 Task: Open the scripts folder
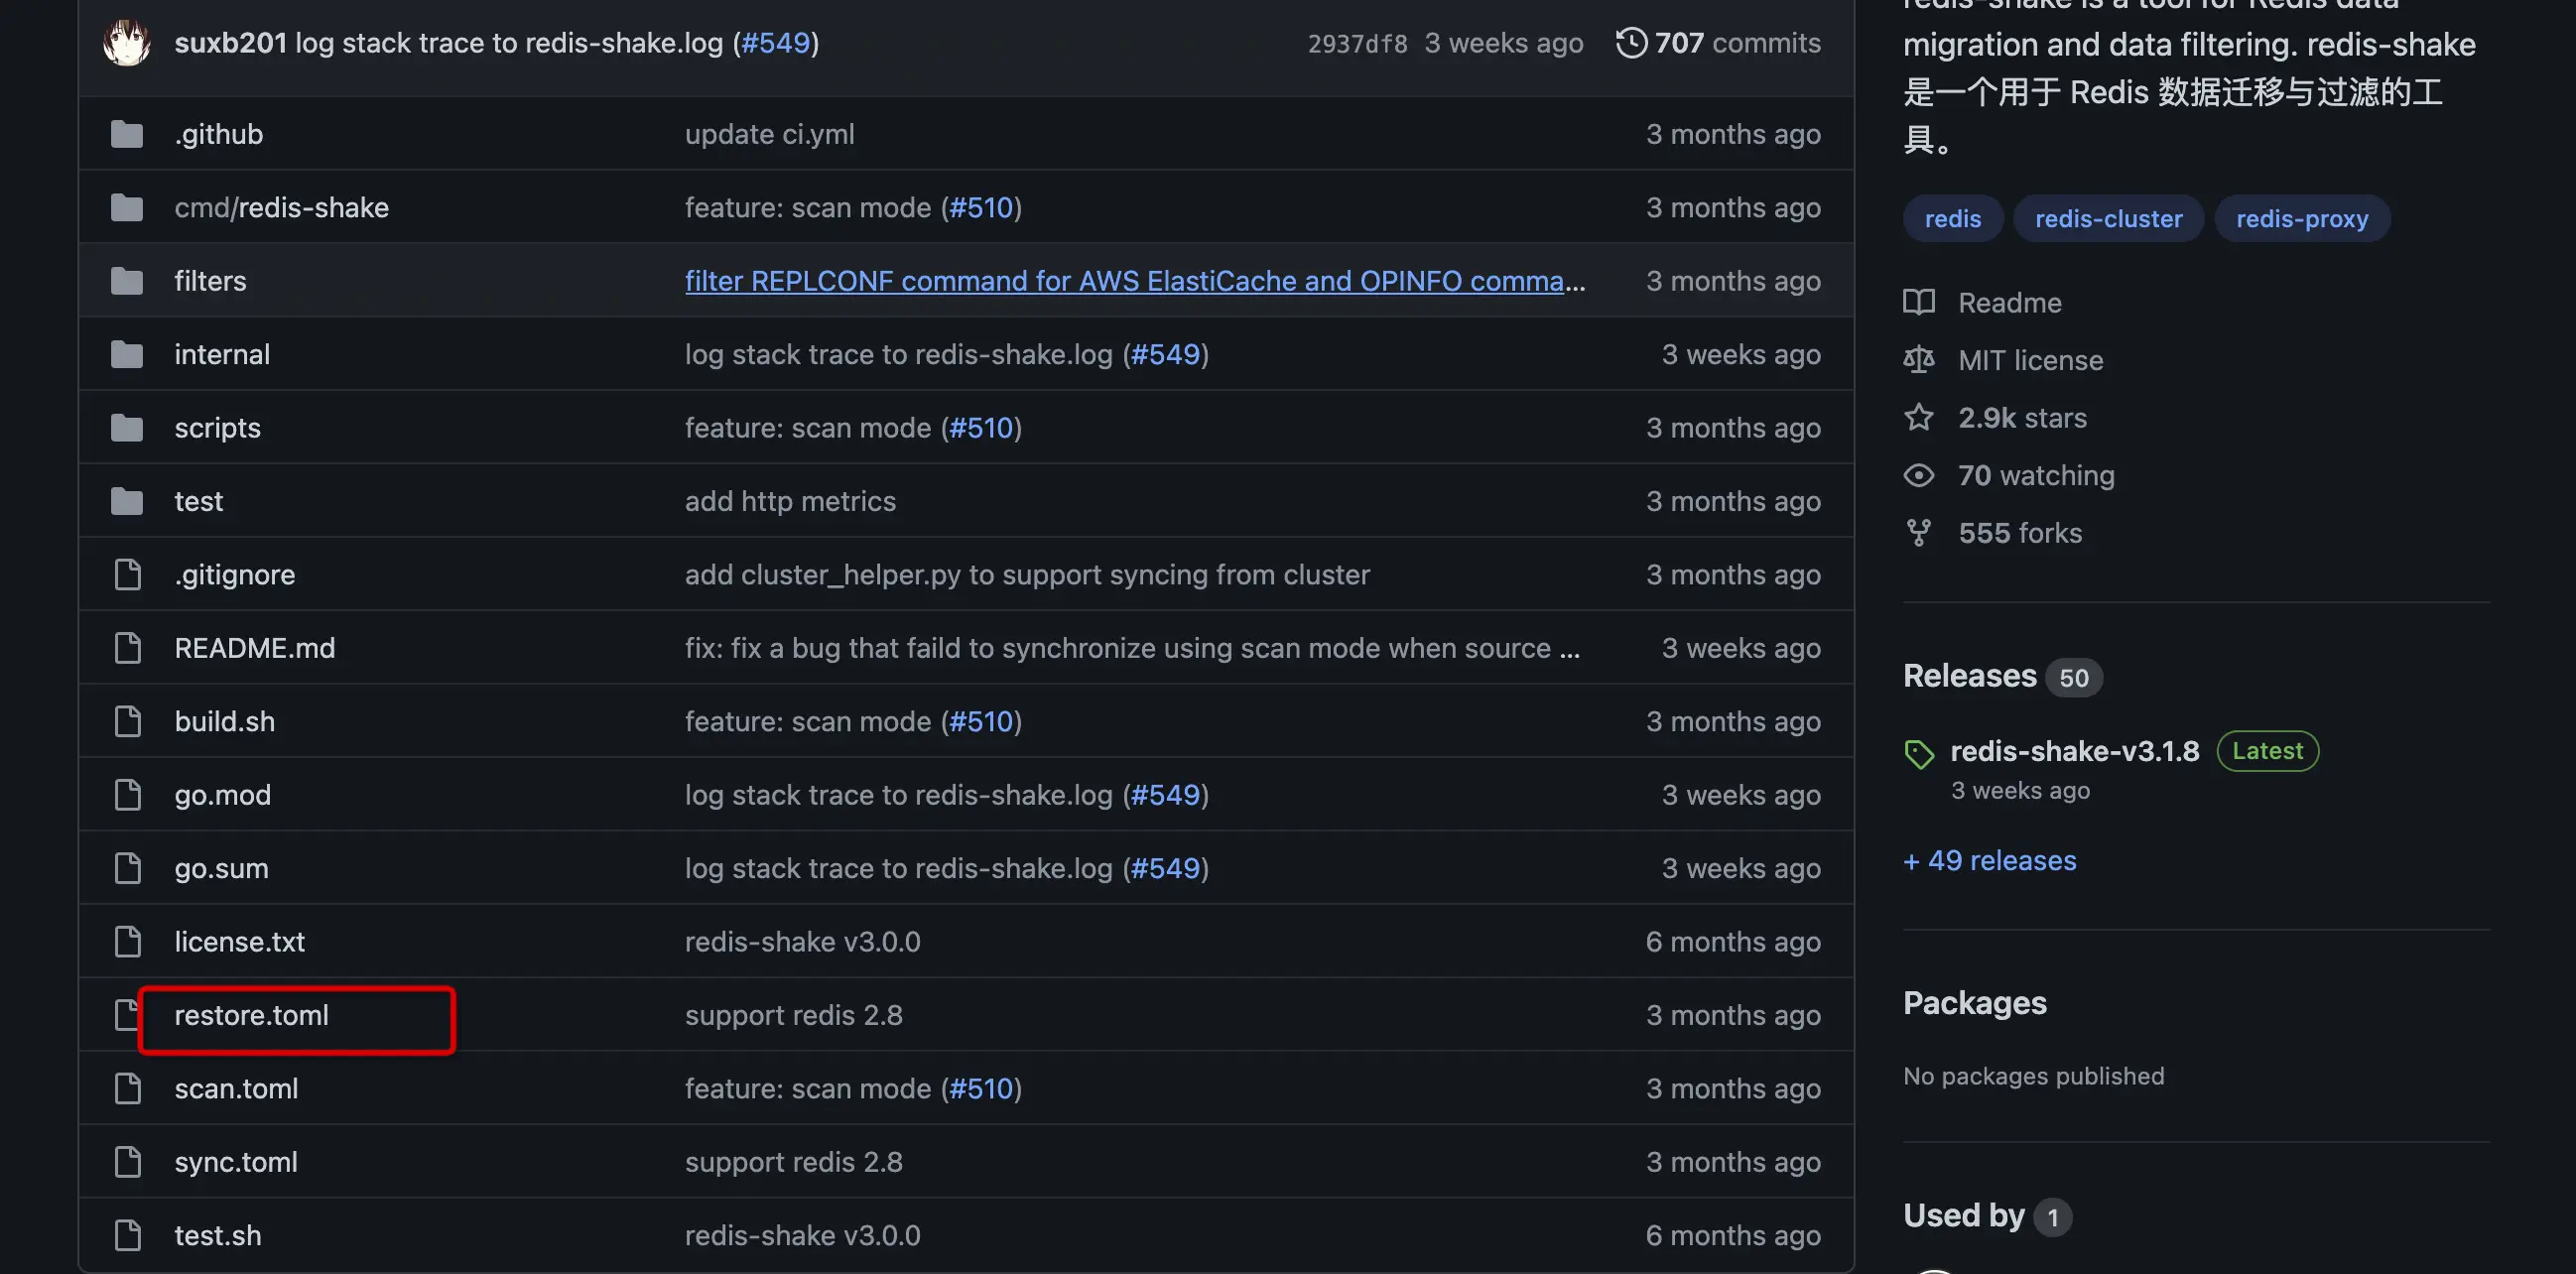click(217, 428)
